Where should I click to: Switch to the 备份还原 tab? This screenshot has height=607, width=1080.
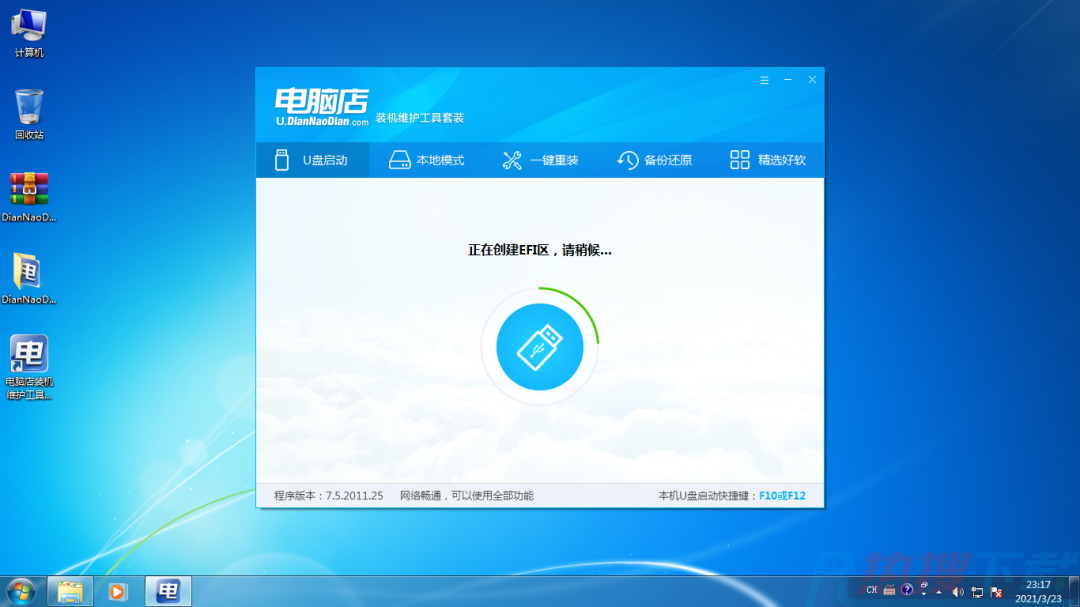[x=654, y=160]
